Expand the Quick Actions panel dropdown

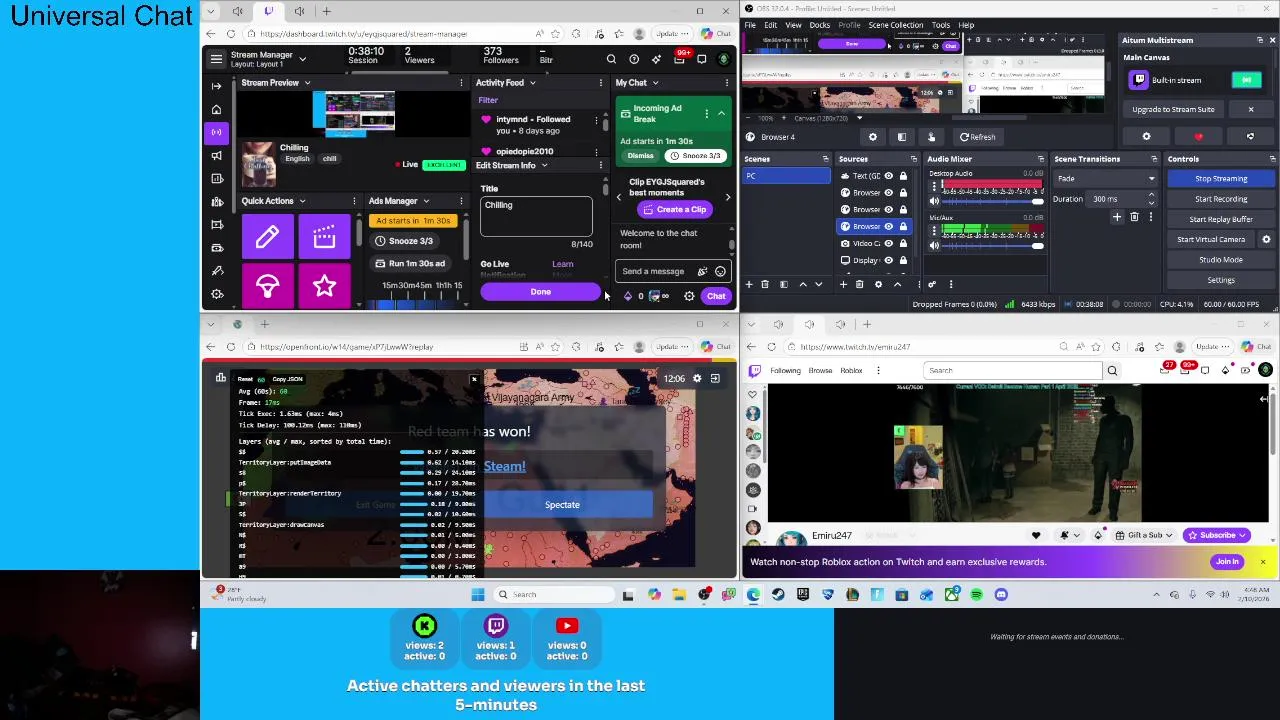coord(302,201)
